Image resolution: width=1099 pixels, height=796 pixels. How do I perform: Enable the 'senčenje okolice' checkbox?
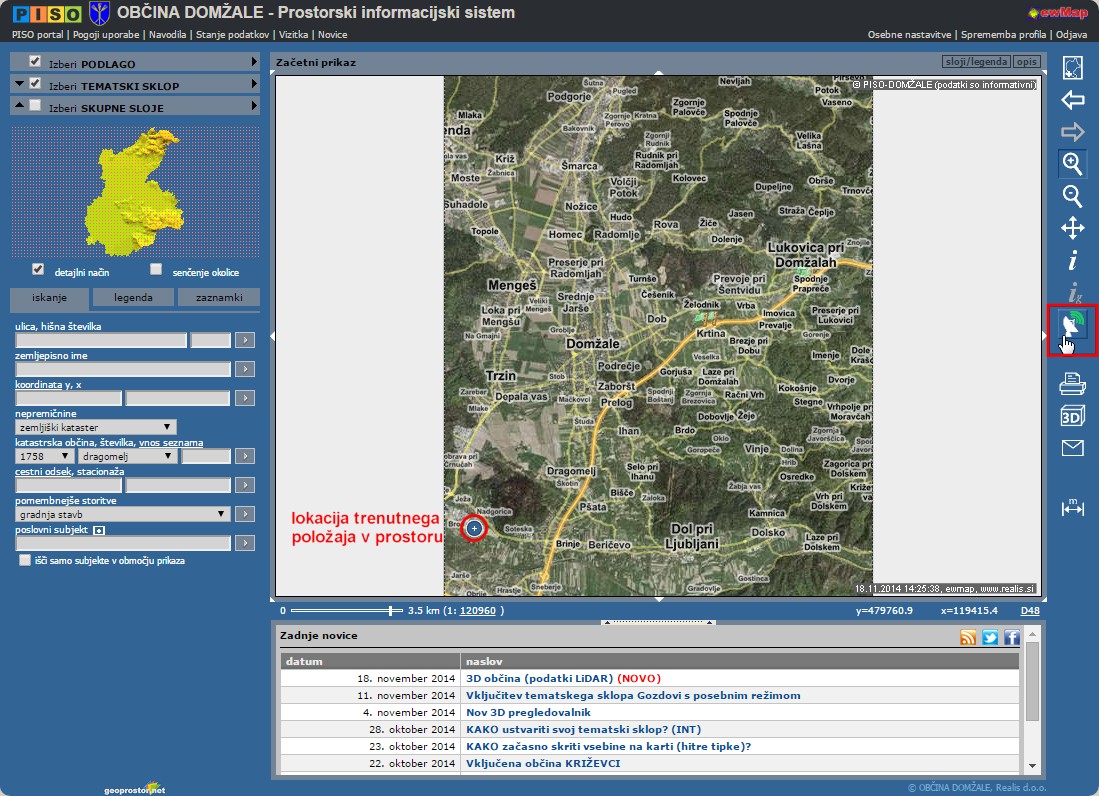156,269
